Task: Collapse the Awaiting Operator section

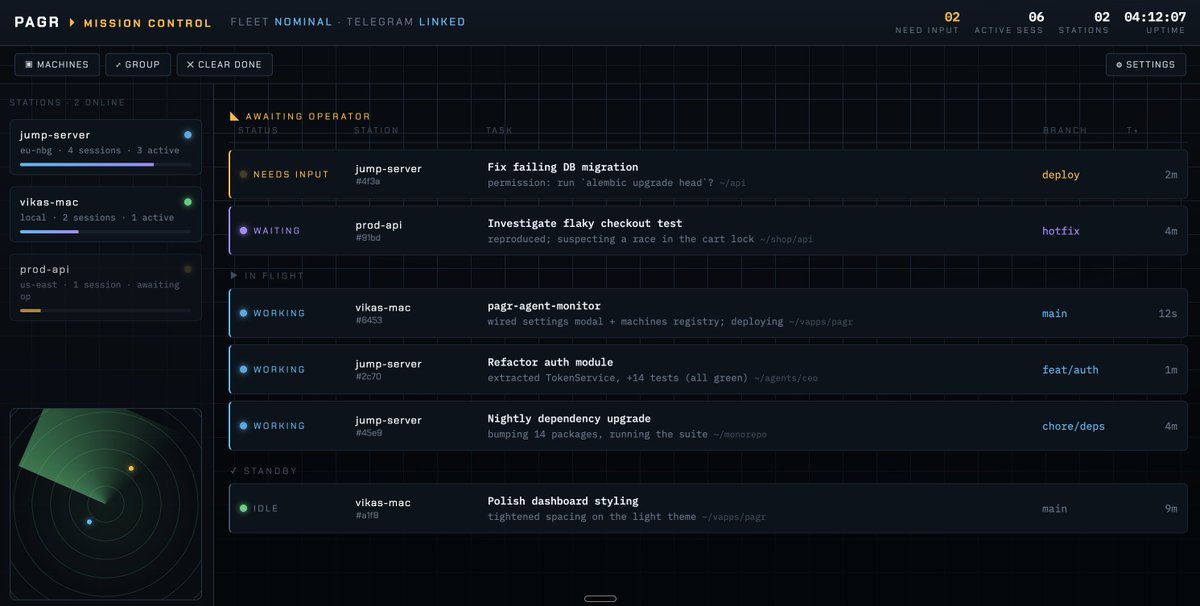Action: pyautogui.click(x=300, y=116)
